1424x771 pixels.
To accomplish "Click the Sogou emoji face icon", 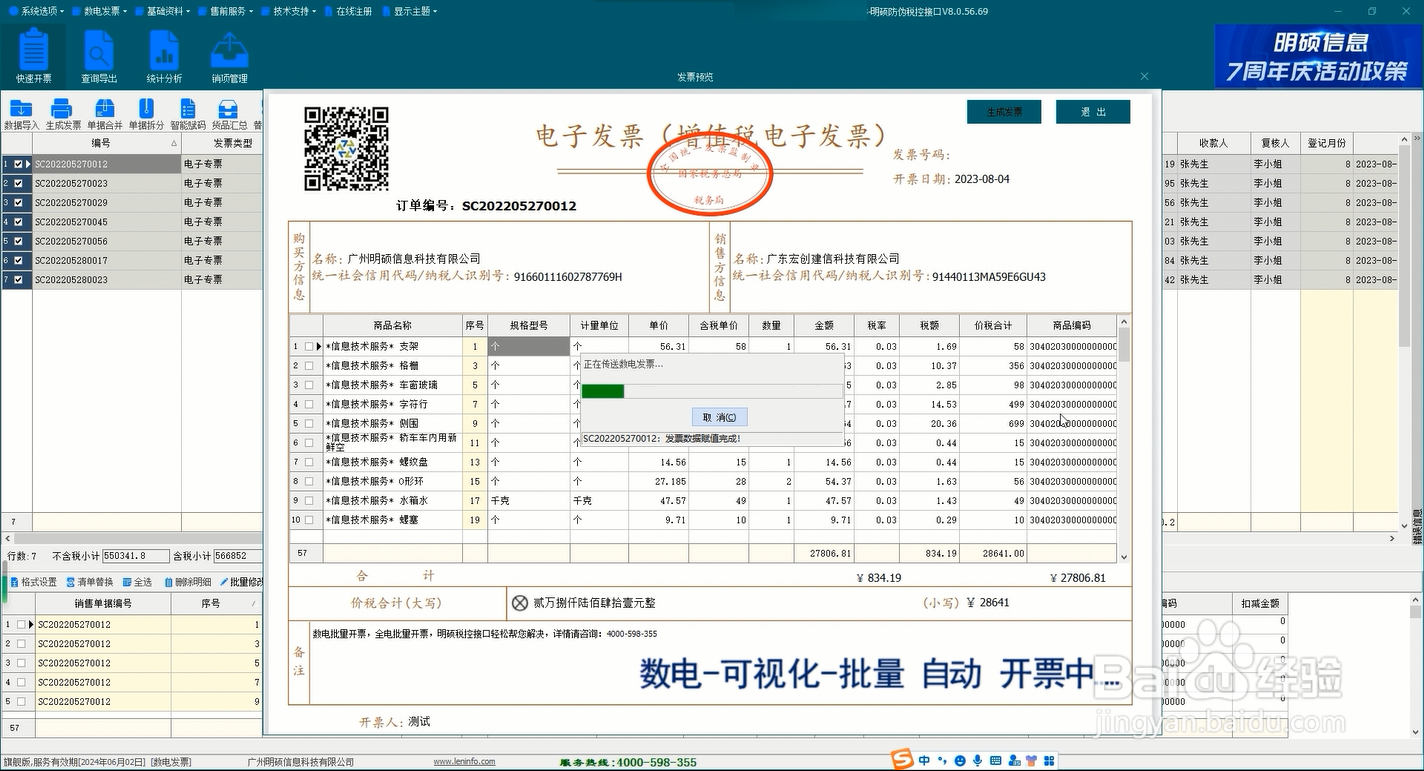I will (960, 761).
